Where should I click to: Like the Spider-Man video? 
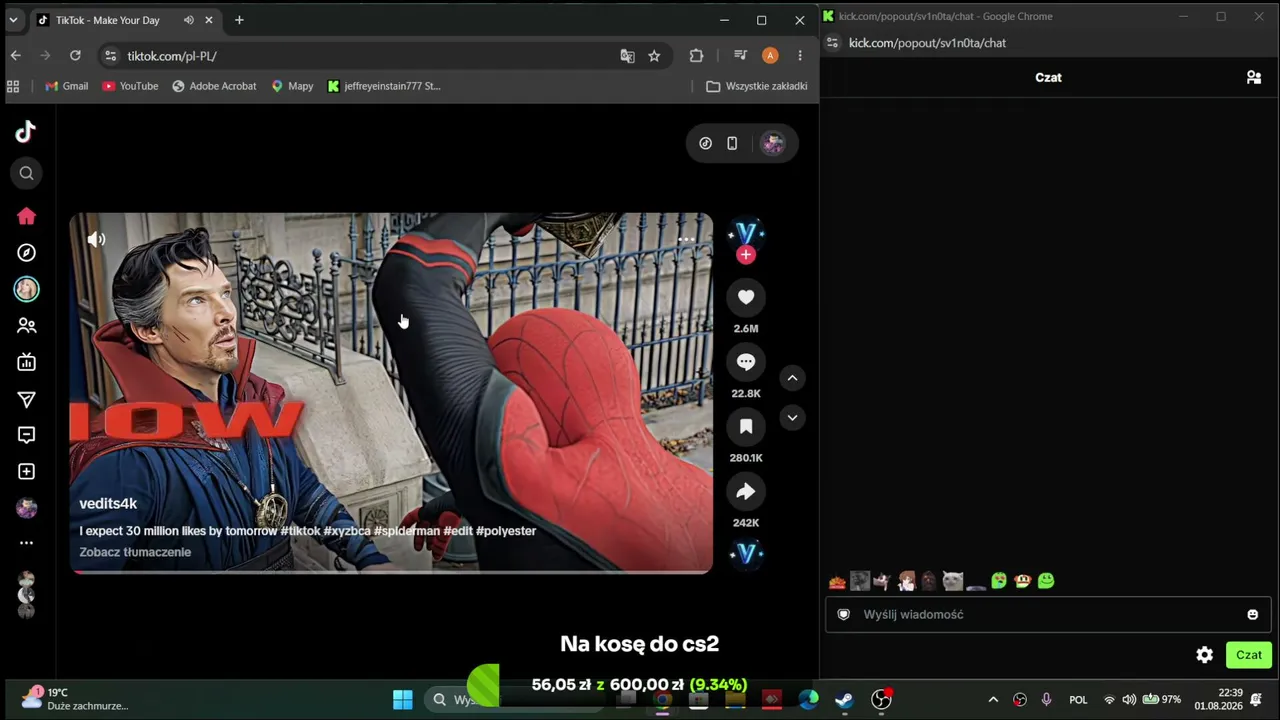[746, 297]
